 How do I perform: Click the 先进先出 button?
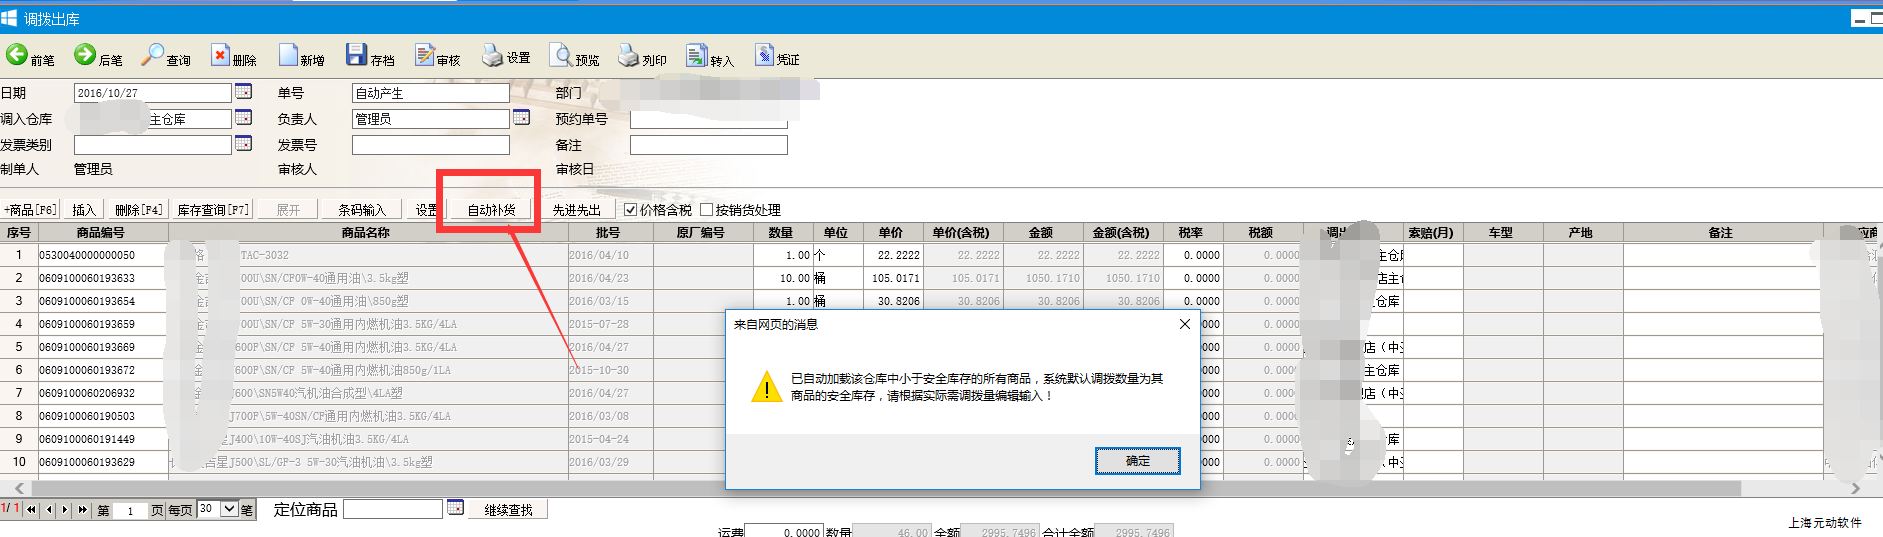(577, 210)
